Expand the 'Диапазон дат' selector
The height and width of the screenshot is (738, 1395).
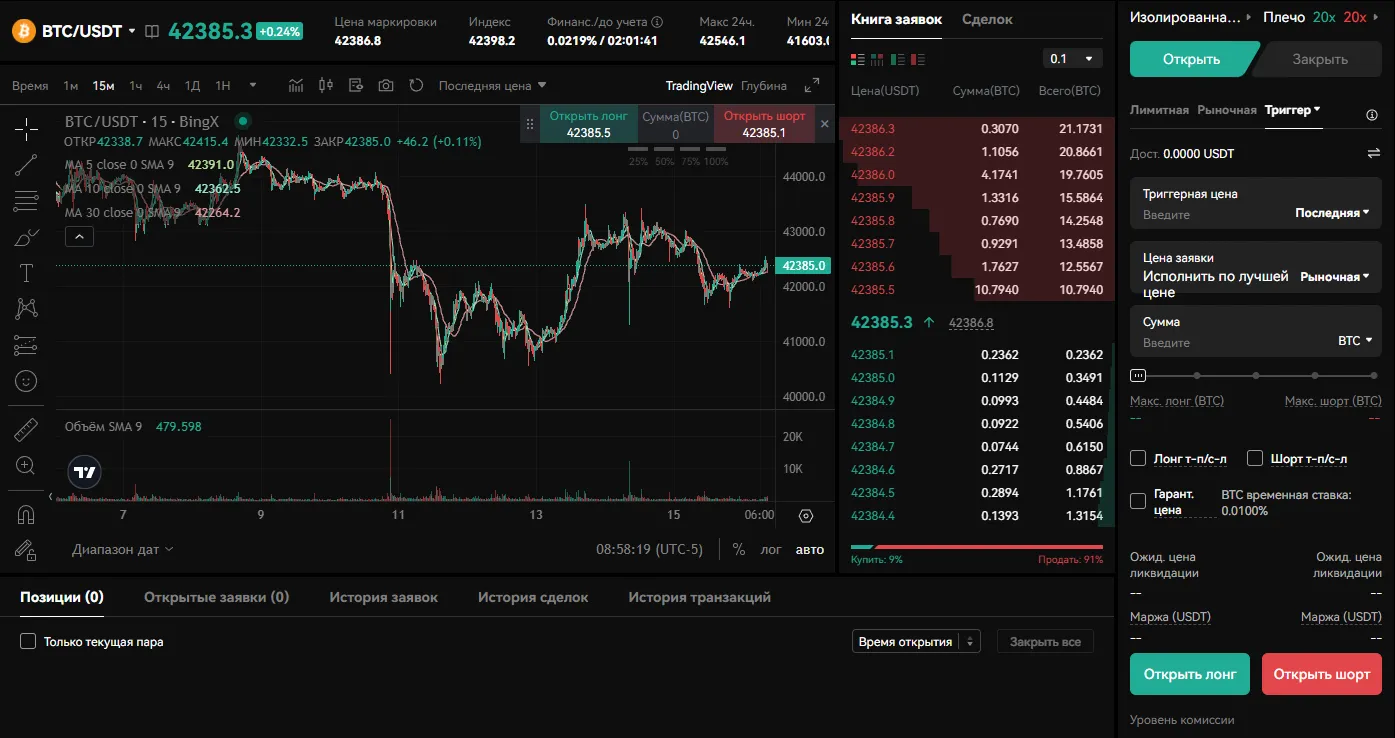[x=120, y=548]
